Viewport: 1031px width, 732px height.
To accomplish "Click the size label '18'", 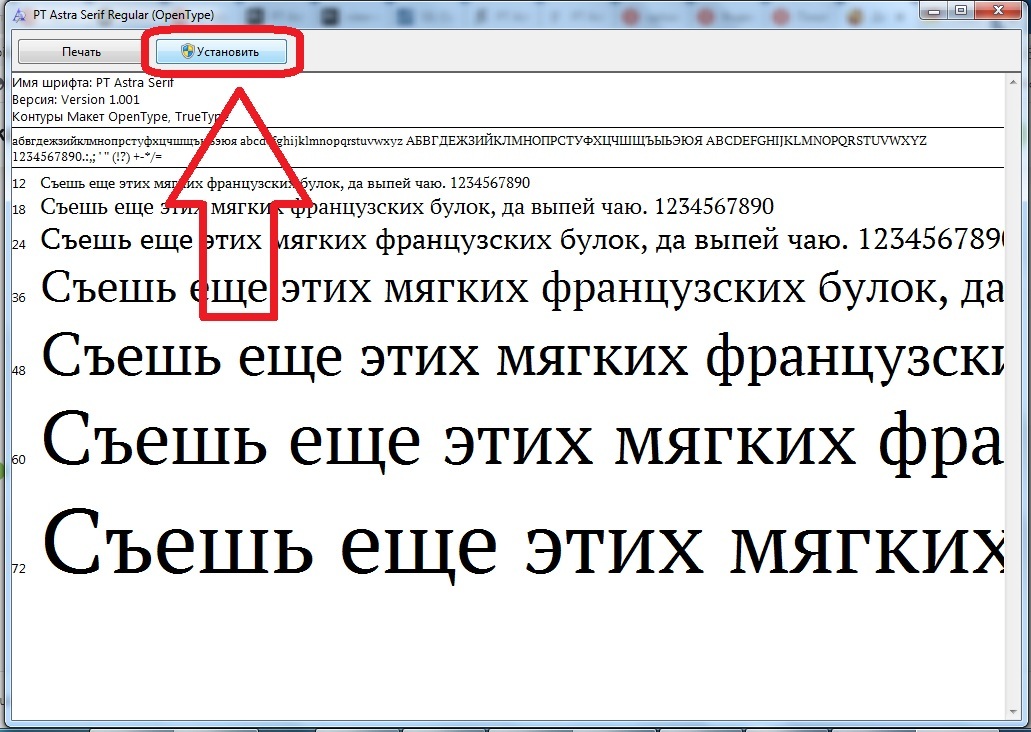I will (x=19, y=210).
